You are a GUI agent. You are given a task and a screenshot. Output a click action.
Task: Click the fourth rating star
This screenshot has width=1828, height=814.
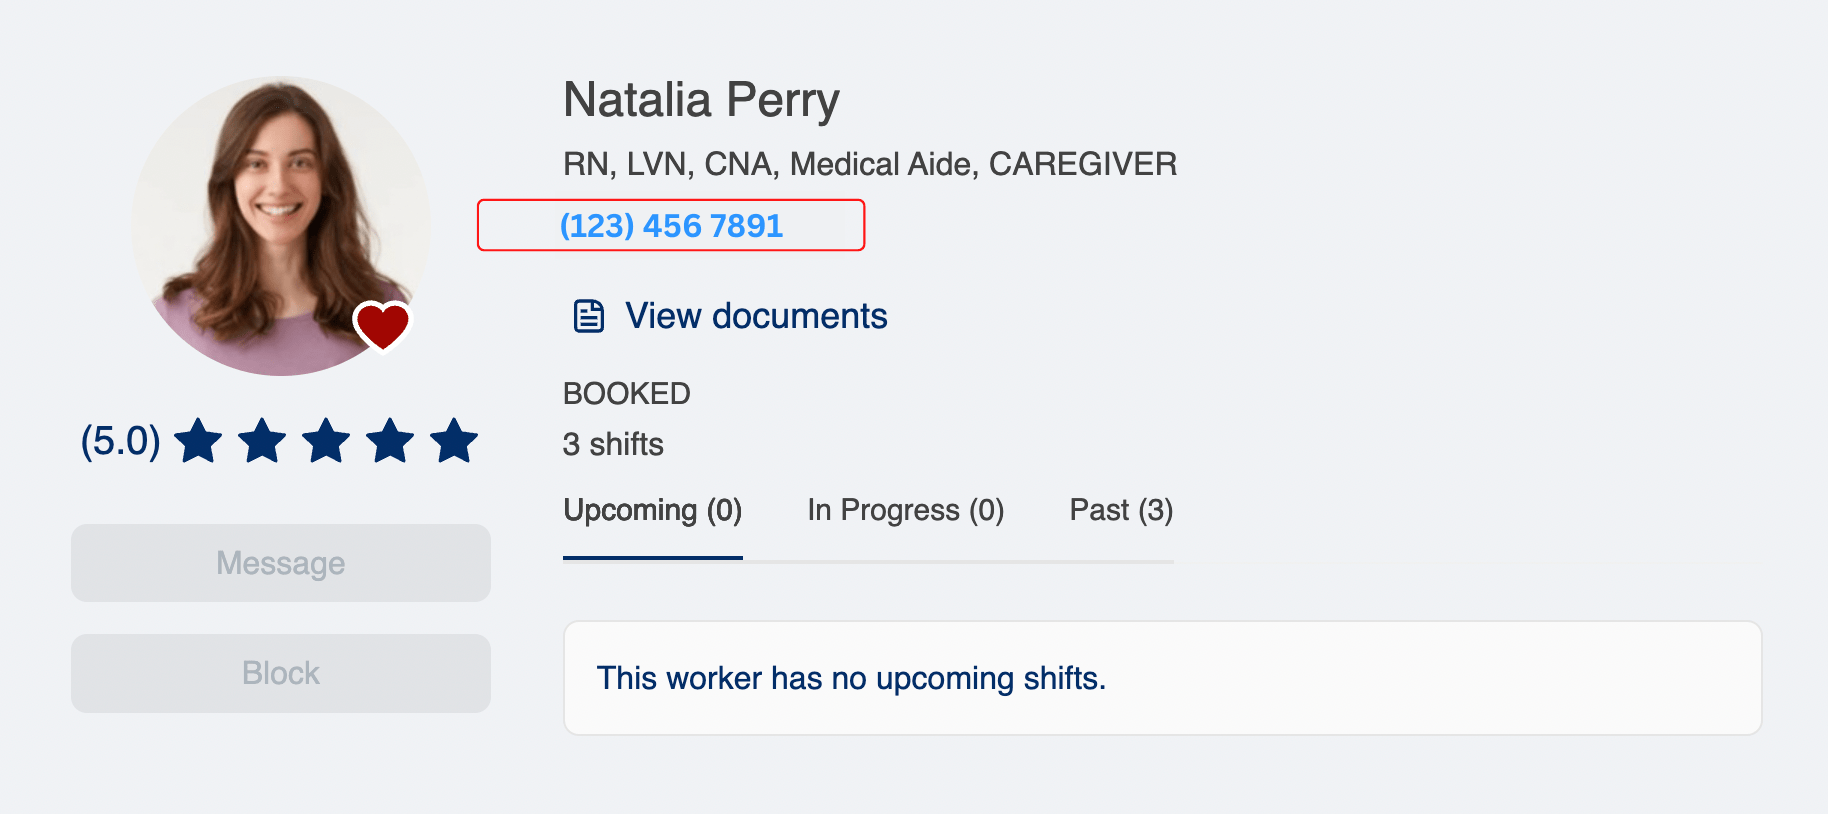(x=391, y=440)
